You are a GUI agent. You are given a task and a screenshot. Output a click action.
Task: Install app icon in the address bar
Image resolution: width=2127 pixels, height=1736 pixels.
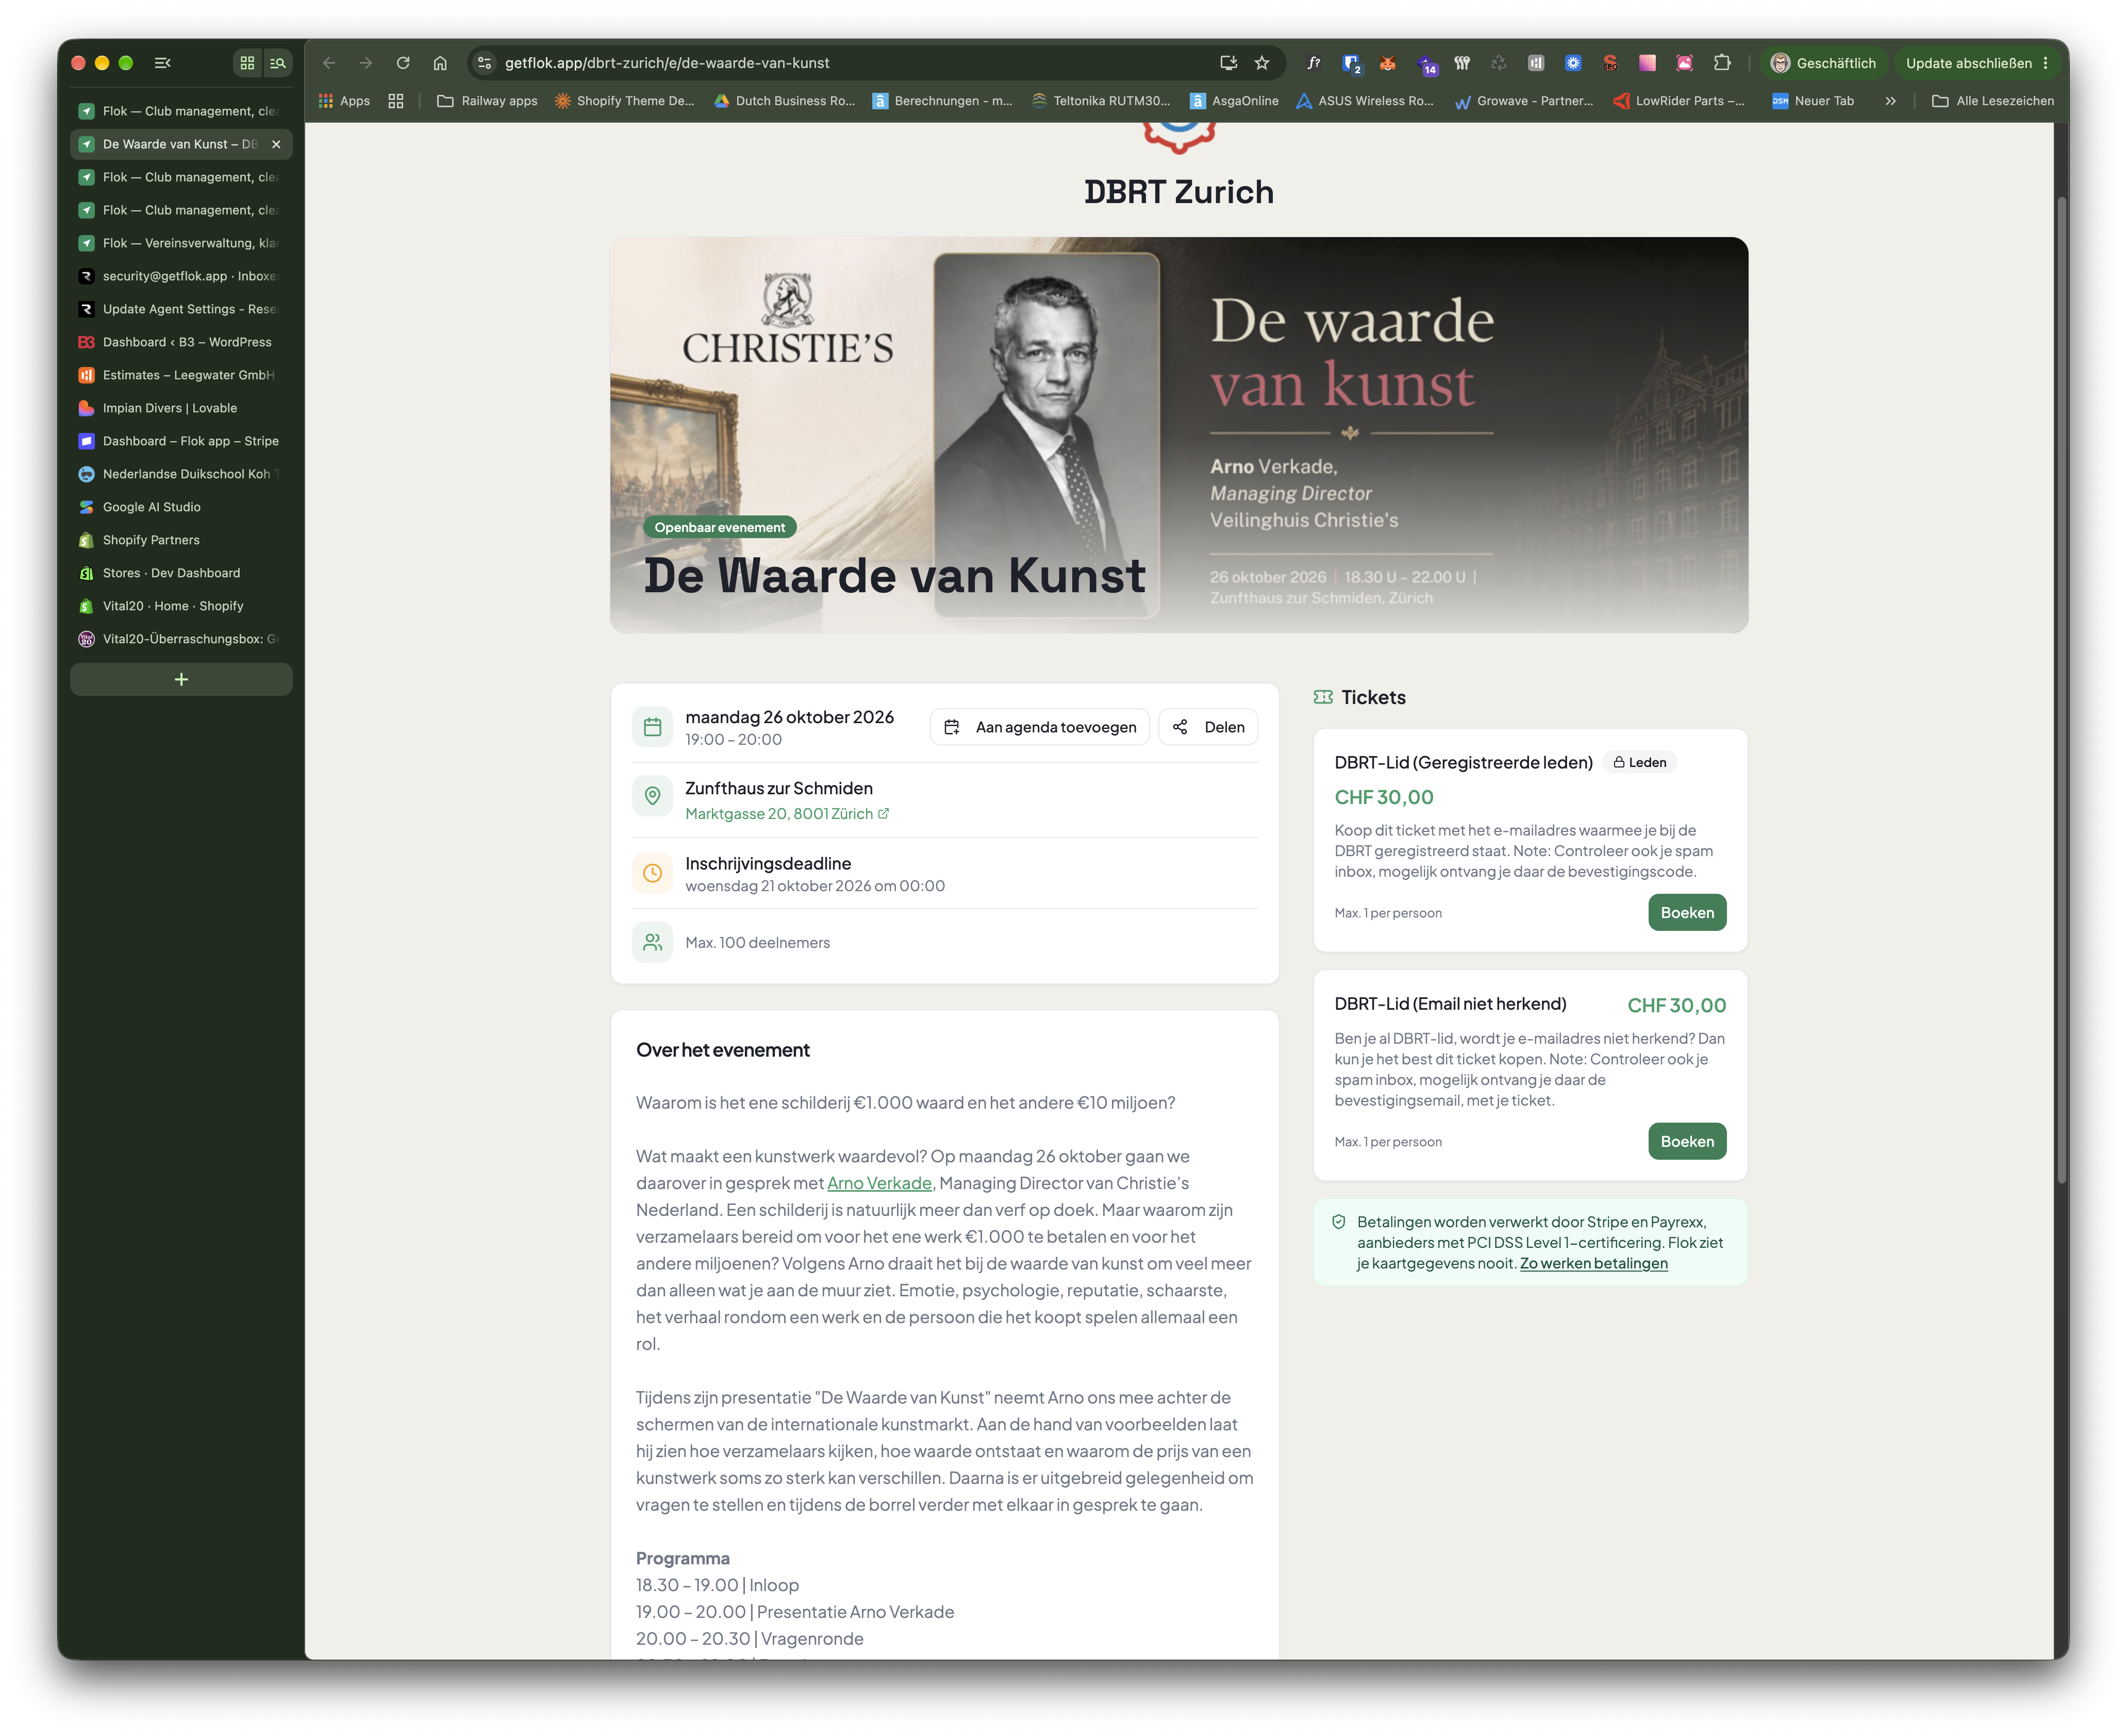(x=1228, y=63)
